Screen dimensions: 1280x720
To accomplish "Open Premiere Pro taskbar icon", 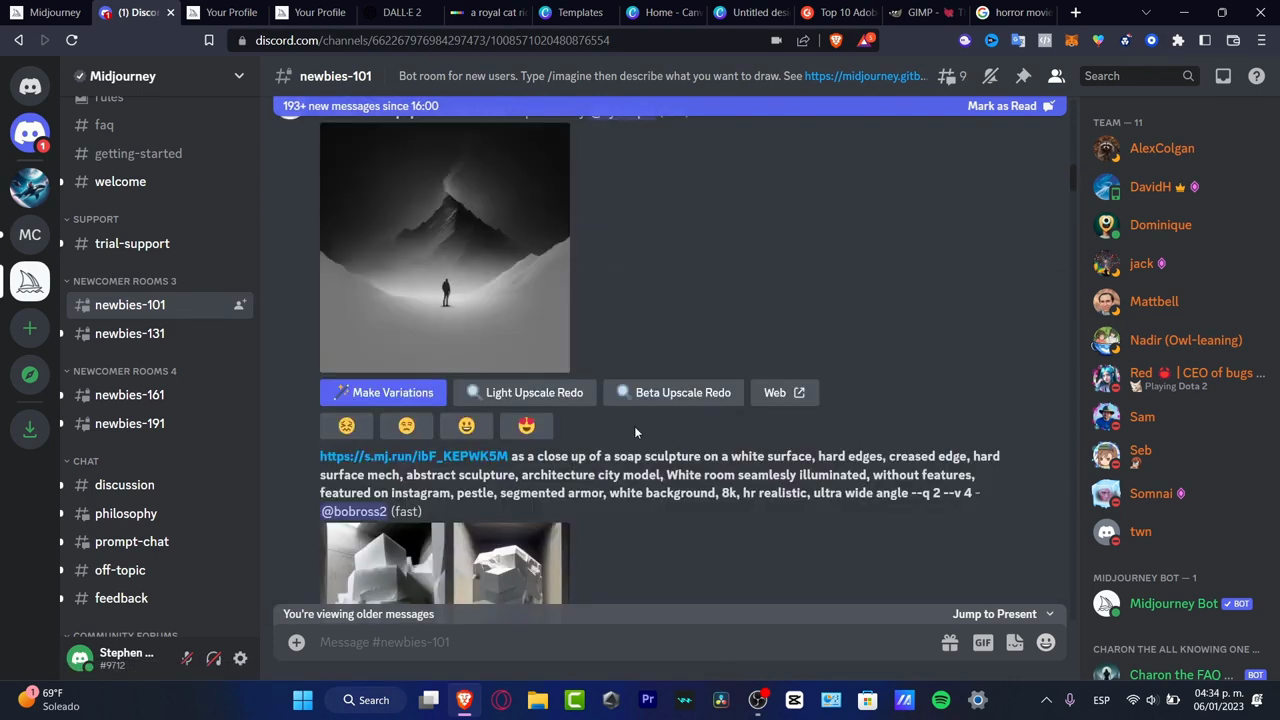I will [x=647, y=700].
